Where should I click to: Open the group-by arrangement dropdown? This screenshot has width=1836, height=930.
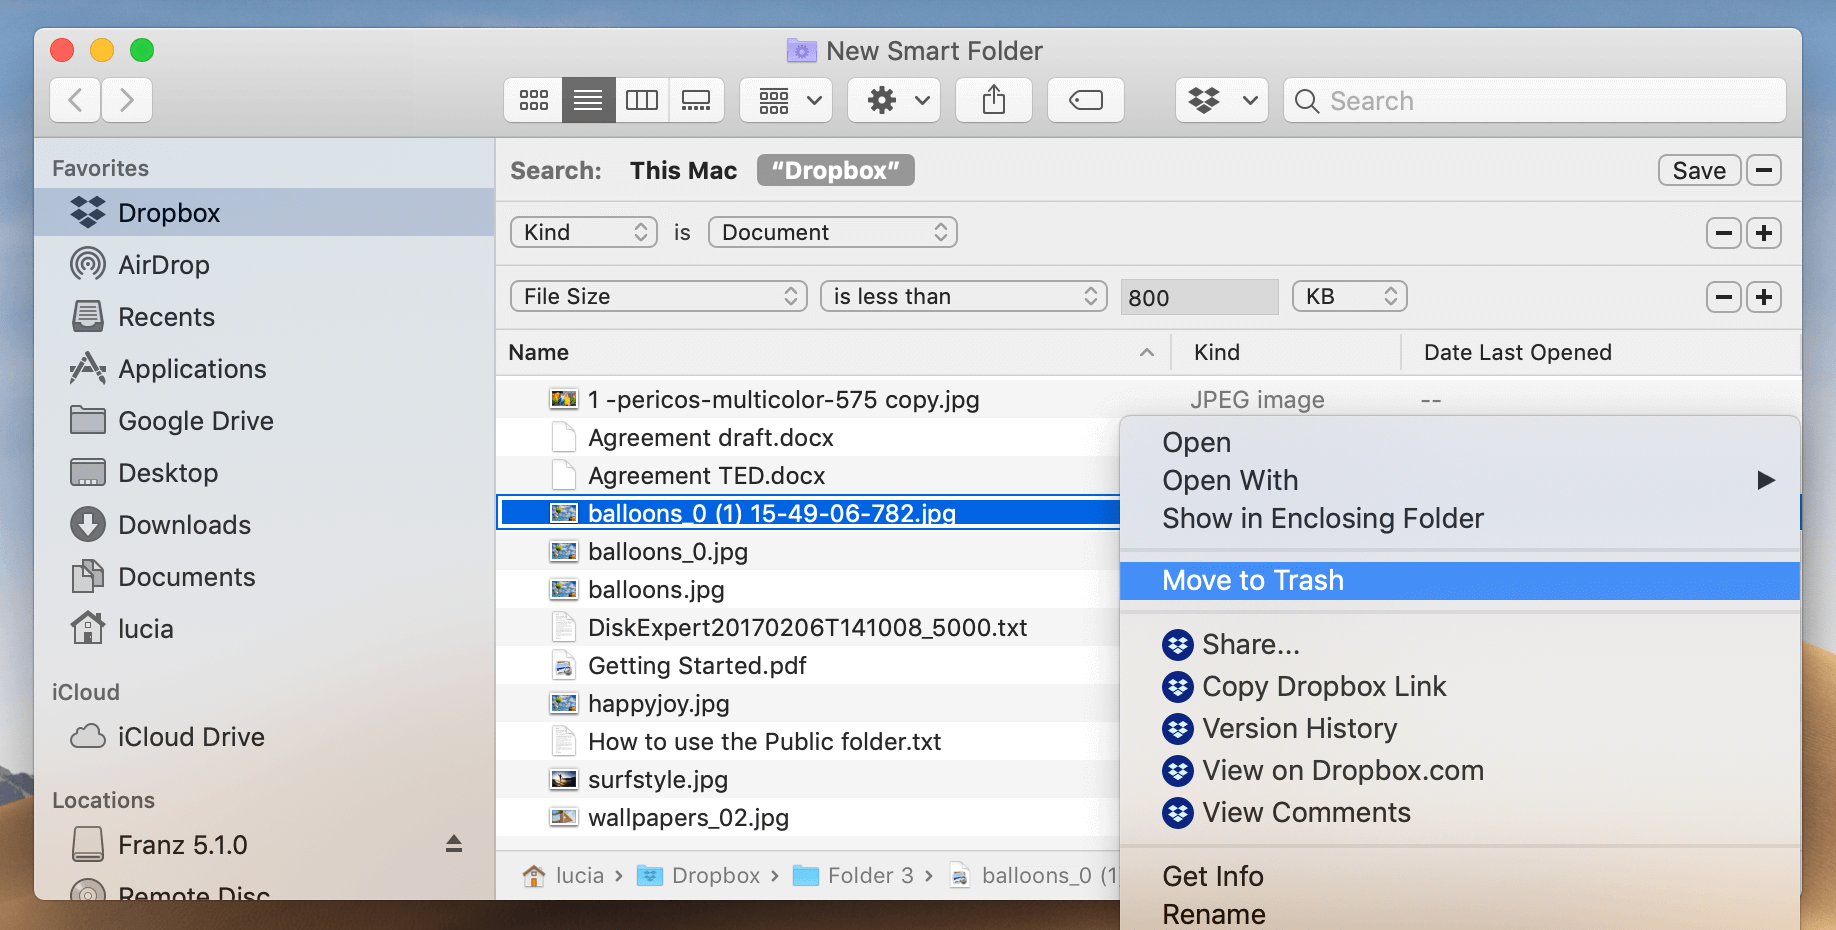[786, 100]
